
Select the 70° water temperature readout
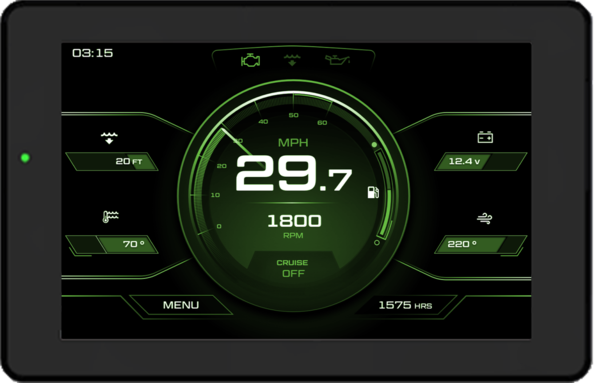[x=112, y=244]
